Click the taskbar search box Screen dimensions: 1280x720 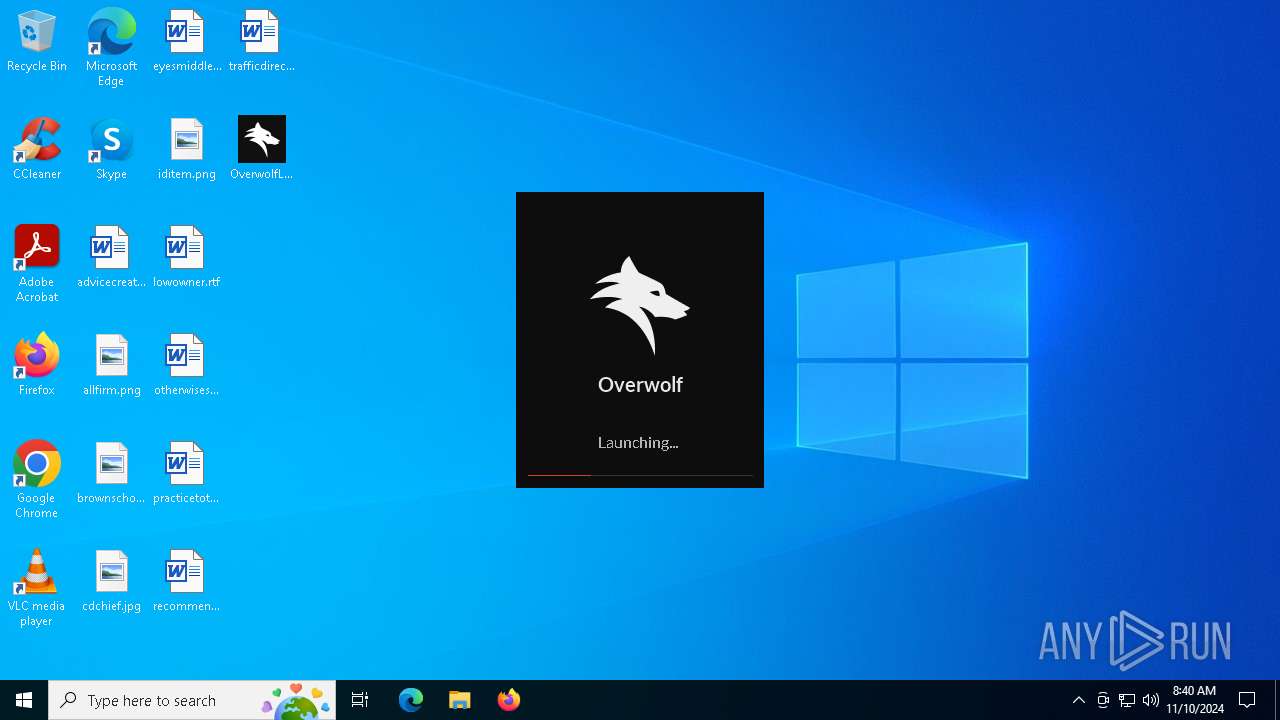[x=192, y=700]
